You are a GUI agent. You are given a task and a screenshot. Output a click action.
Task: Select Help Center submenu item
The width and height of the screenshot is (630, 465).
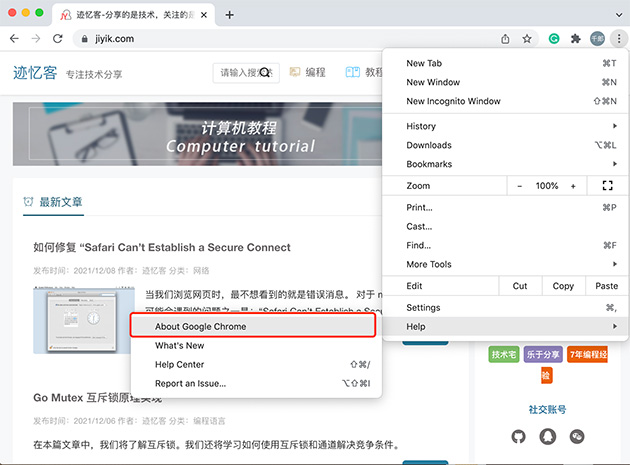point(256,365)
